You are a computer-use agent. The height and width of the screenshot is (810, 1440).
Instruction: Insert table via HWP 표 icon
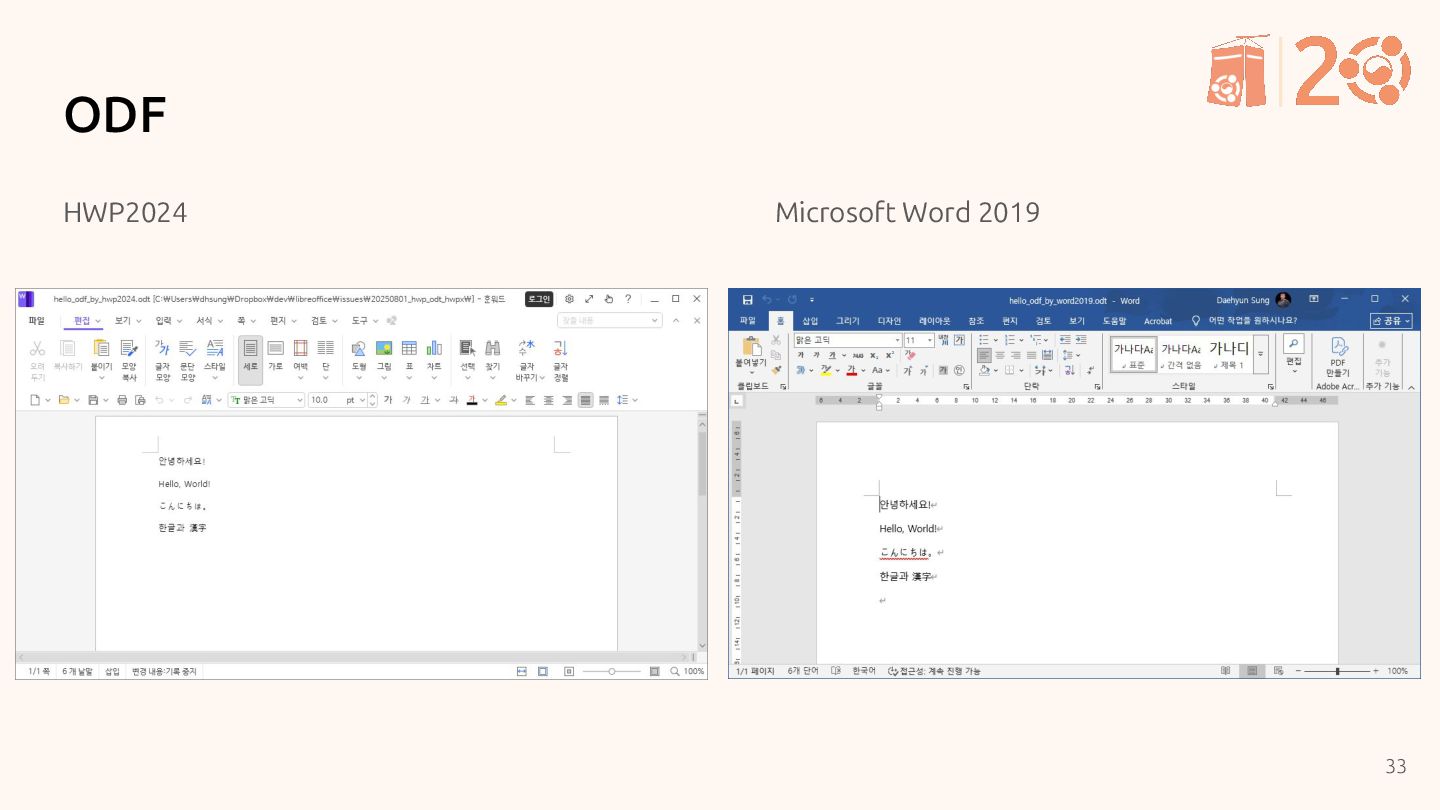click(x=409, y=348)
